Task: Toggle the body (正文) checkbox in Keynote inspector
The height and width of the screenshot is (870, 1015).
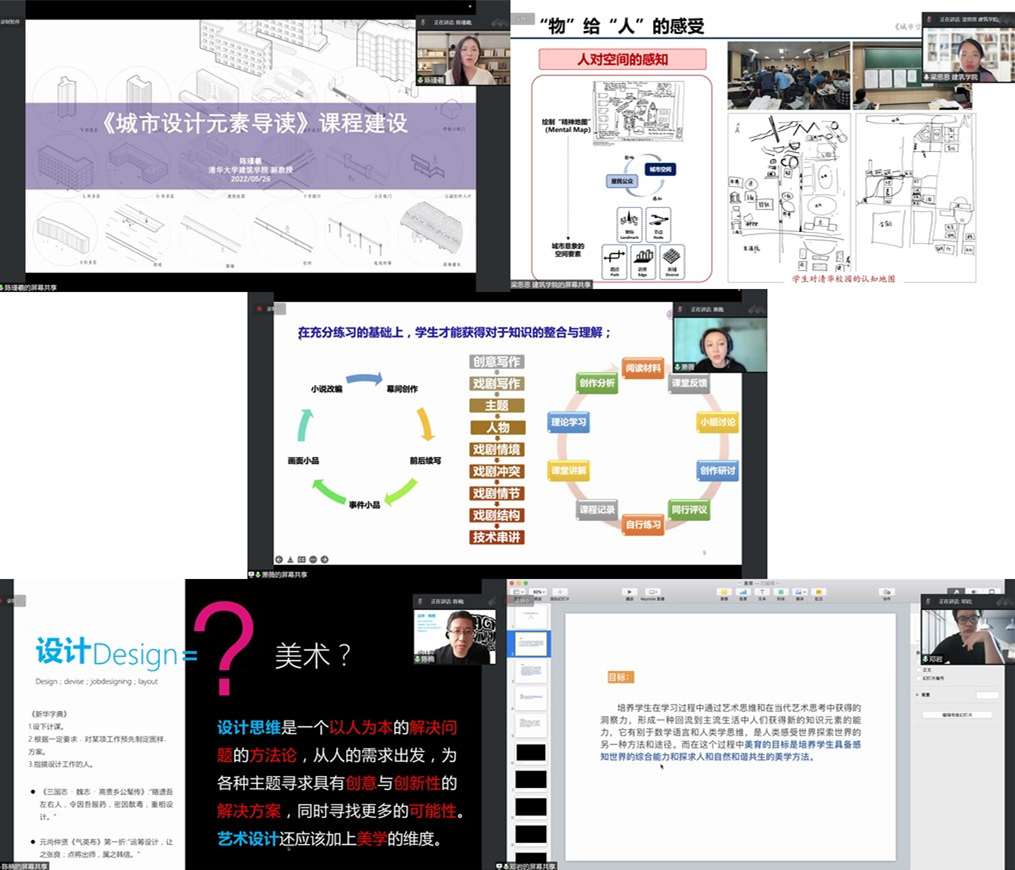Action: [x=918, y=669]
